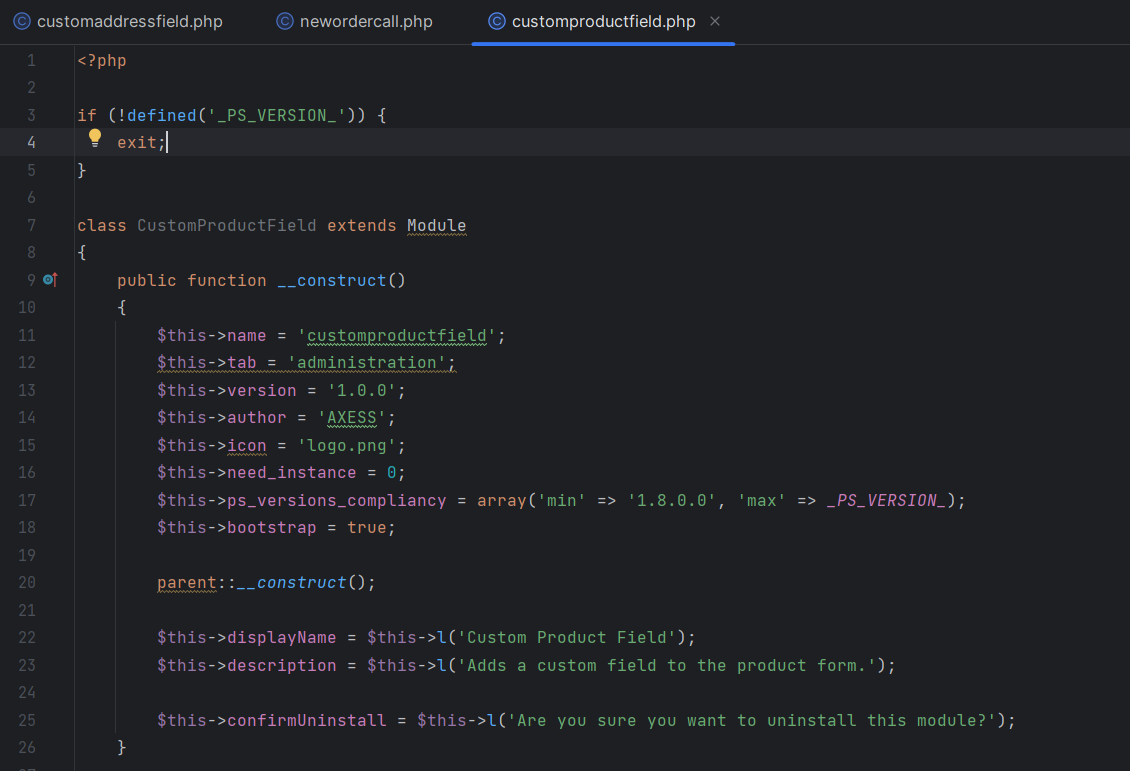
Task: Click line number 7 in the gutter
Action: (x=31, y=225)
